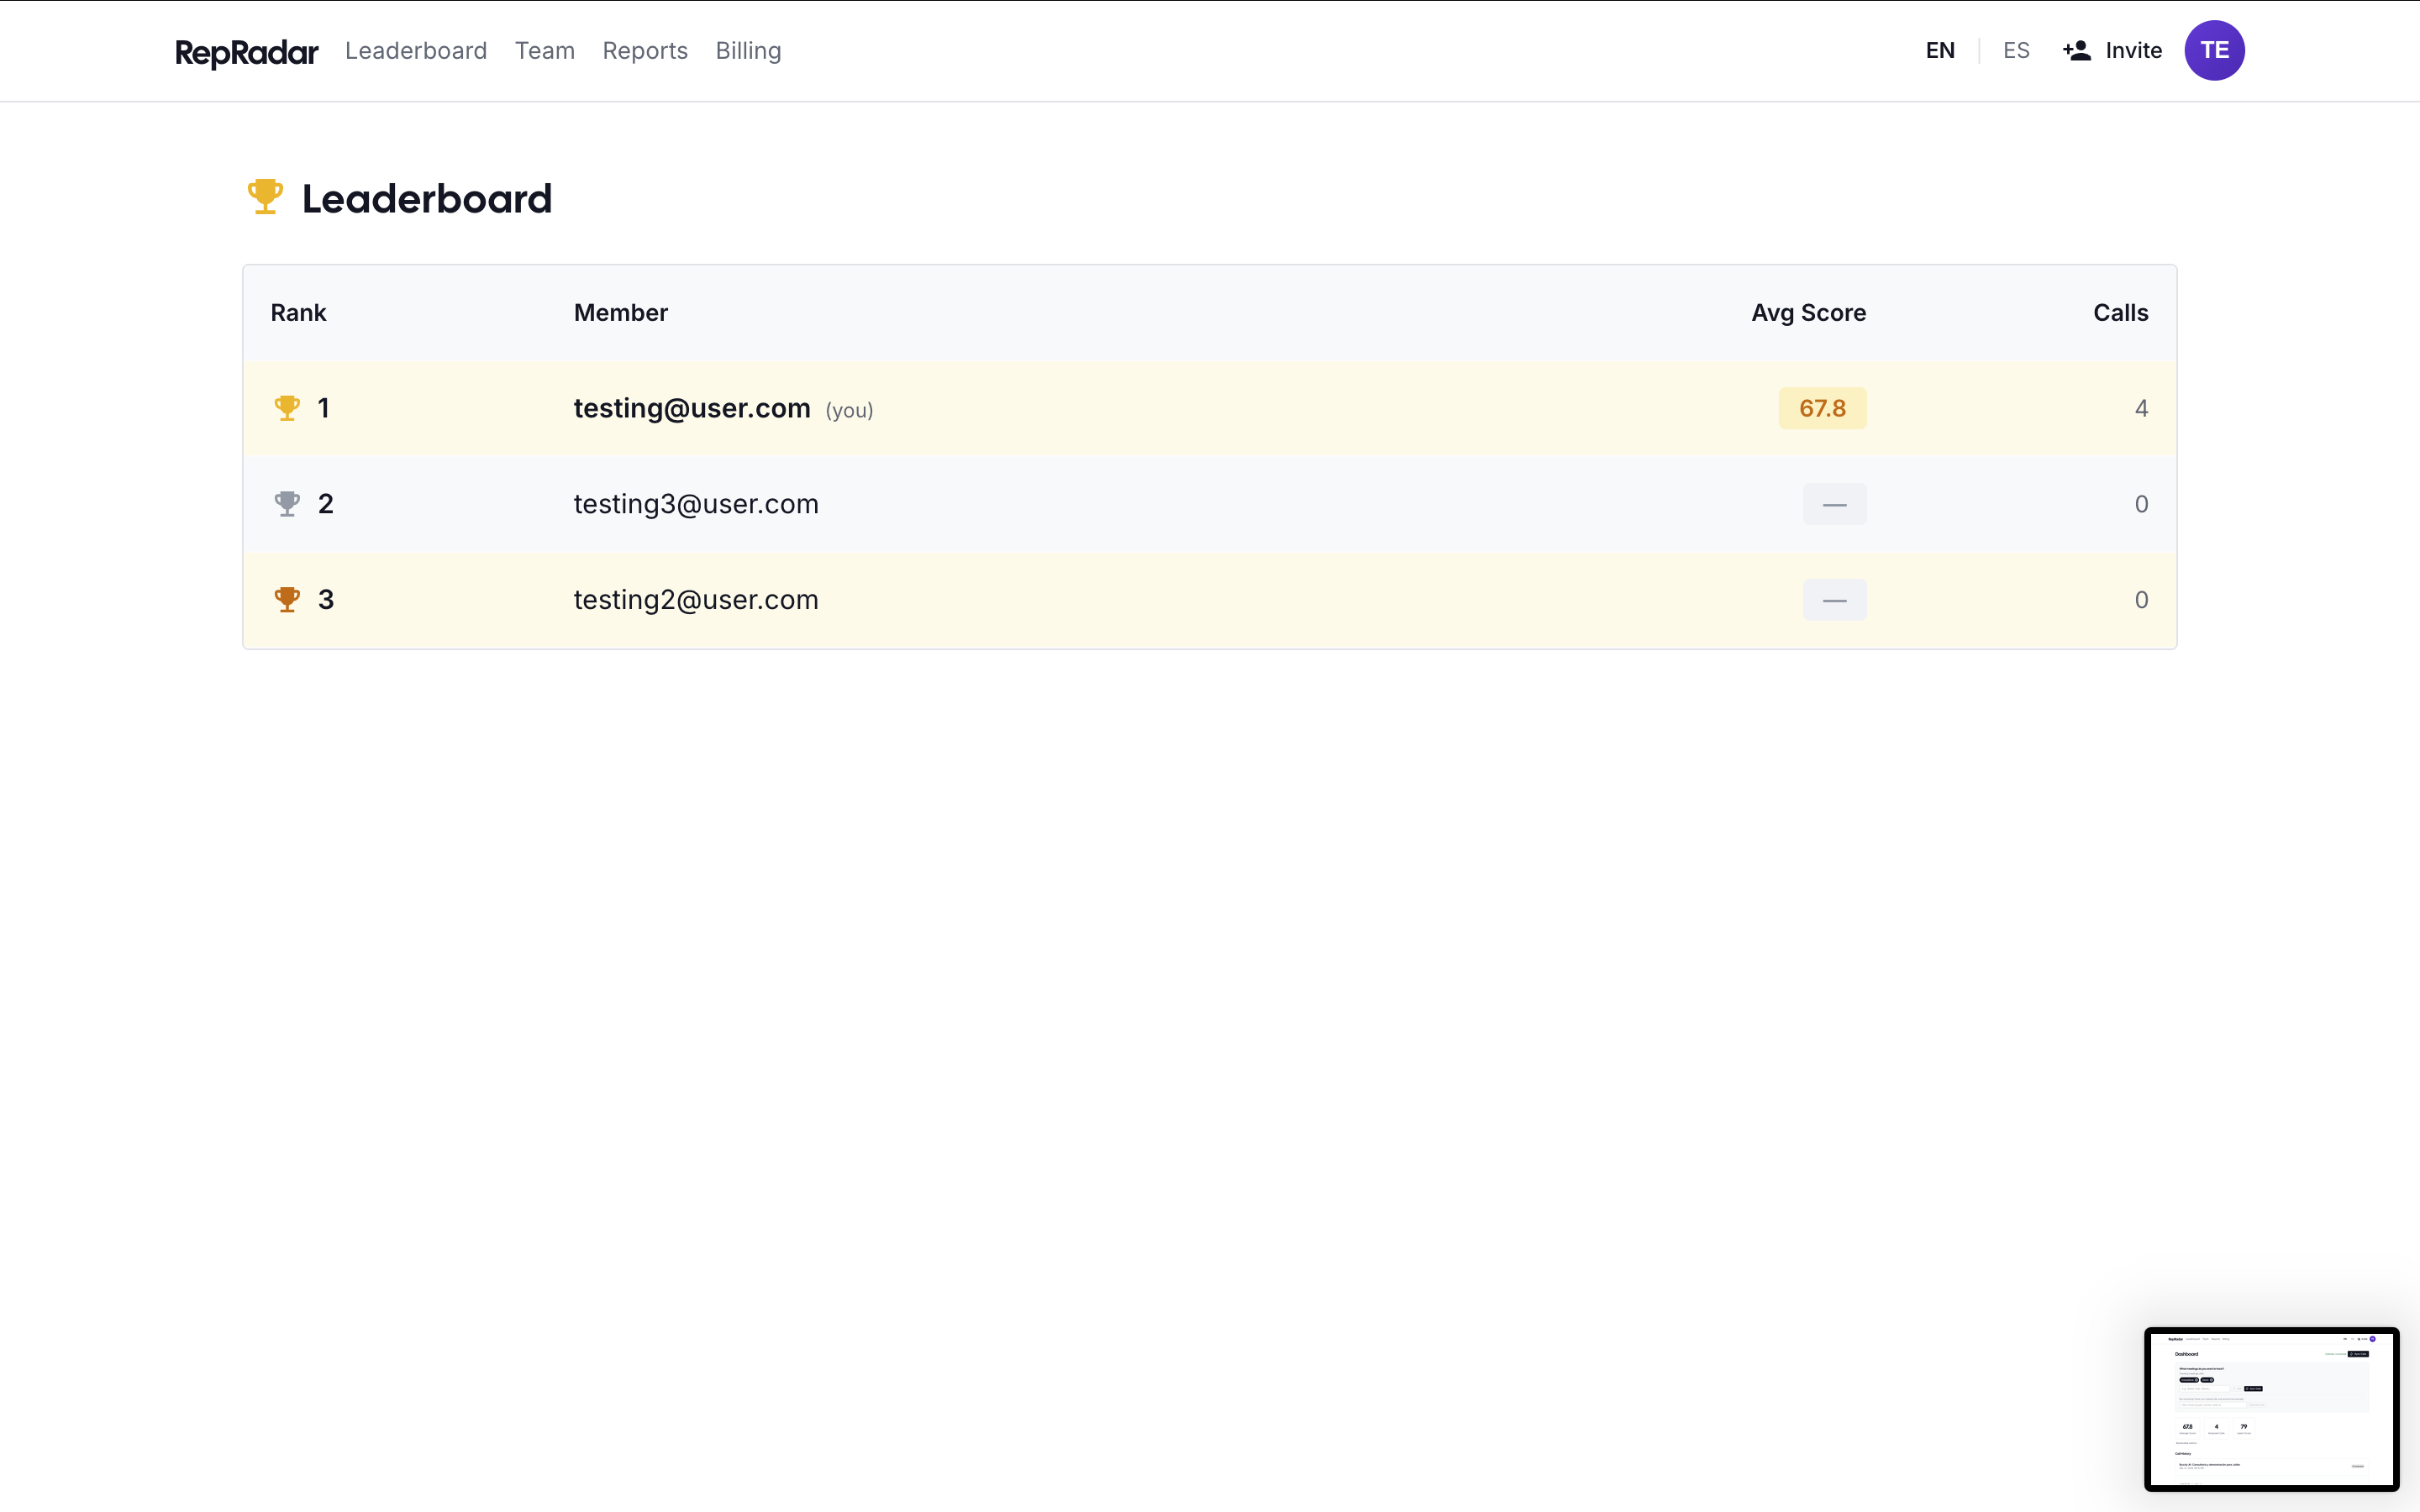Open the Dashboard preview thumbnail
This screenshot has width=2420, height=1512.
[x=2271, y=1408]
